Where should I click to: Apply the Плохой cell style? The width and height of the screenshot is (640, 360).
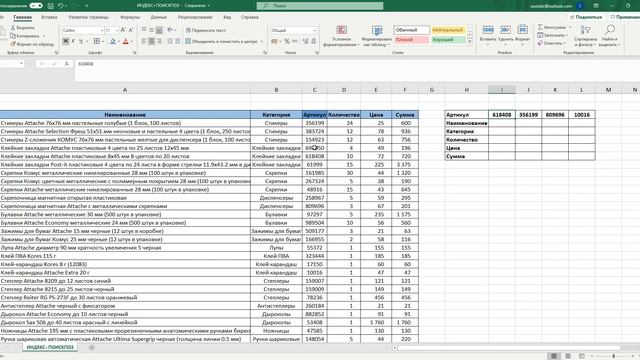click(x=411, y=40)
